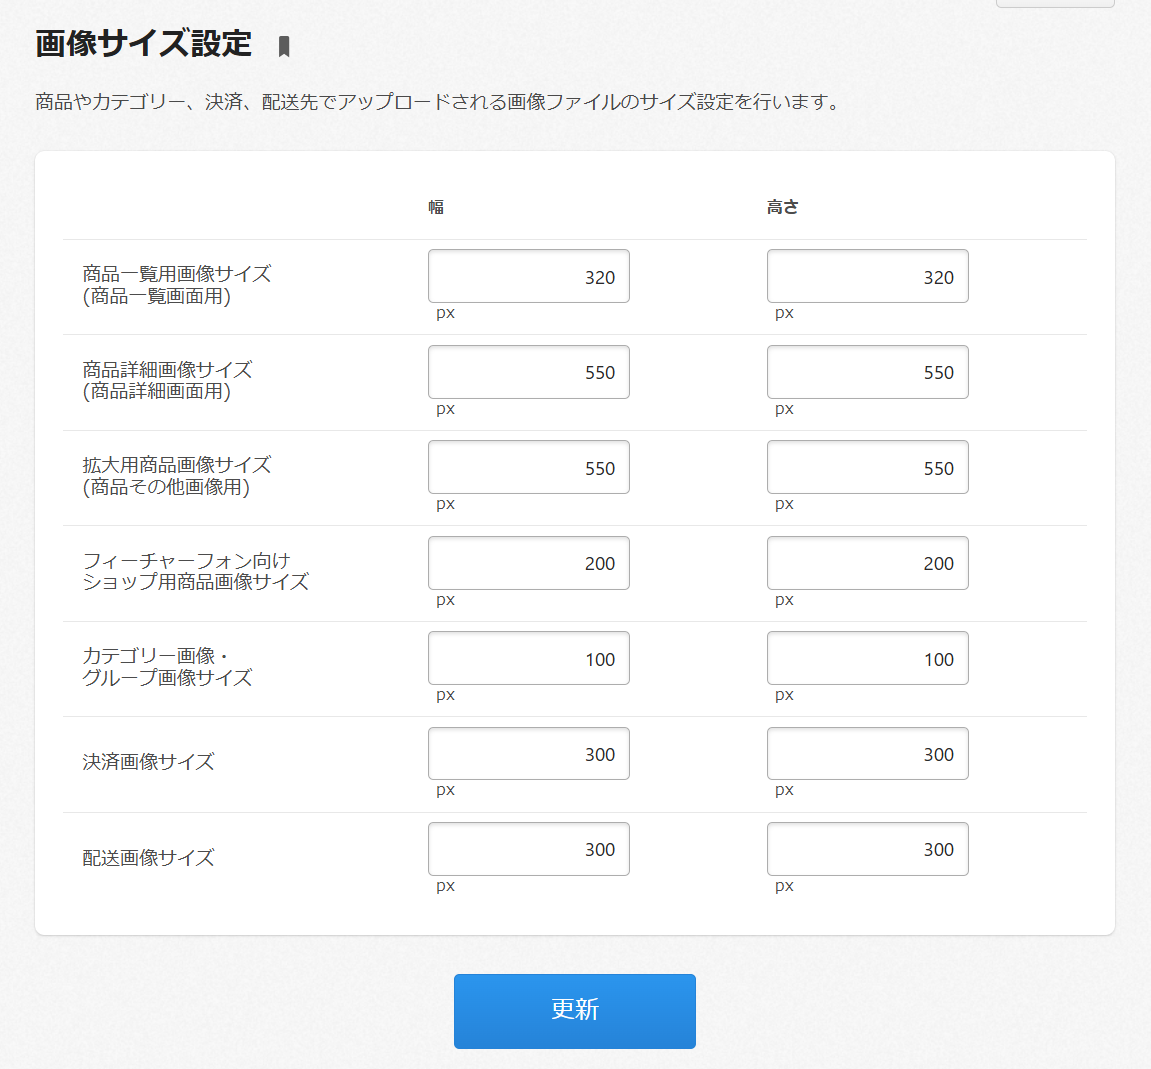Click the 商品詳細画像サイズ height input
The width and height of the screenshot is (1151, 1069).
click(867, 372)
